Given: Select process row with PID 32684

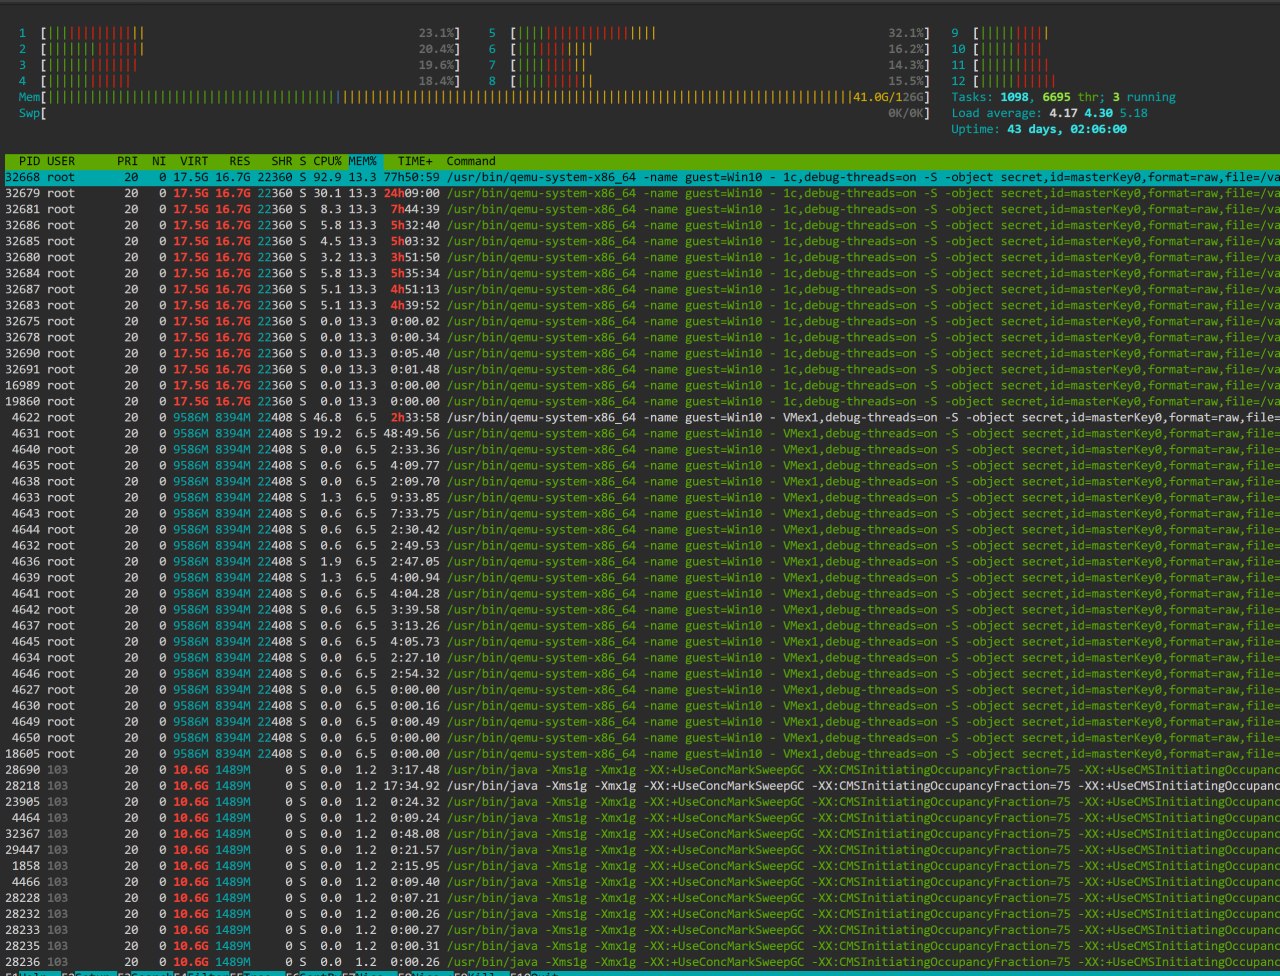Looking at the screenshot, I should click(x=640, y=273).
